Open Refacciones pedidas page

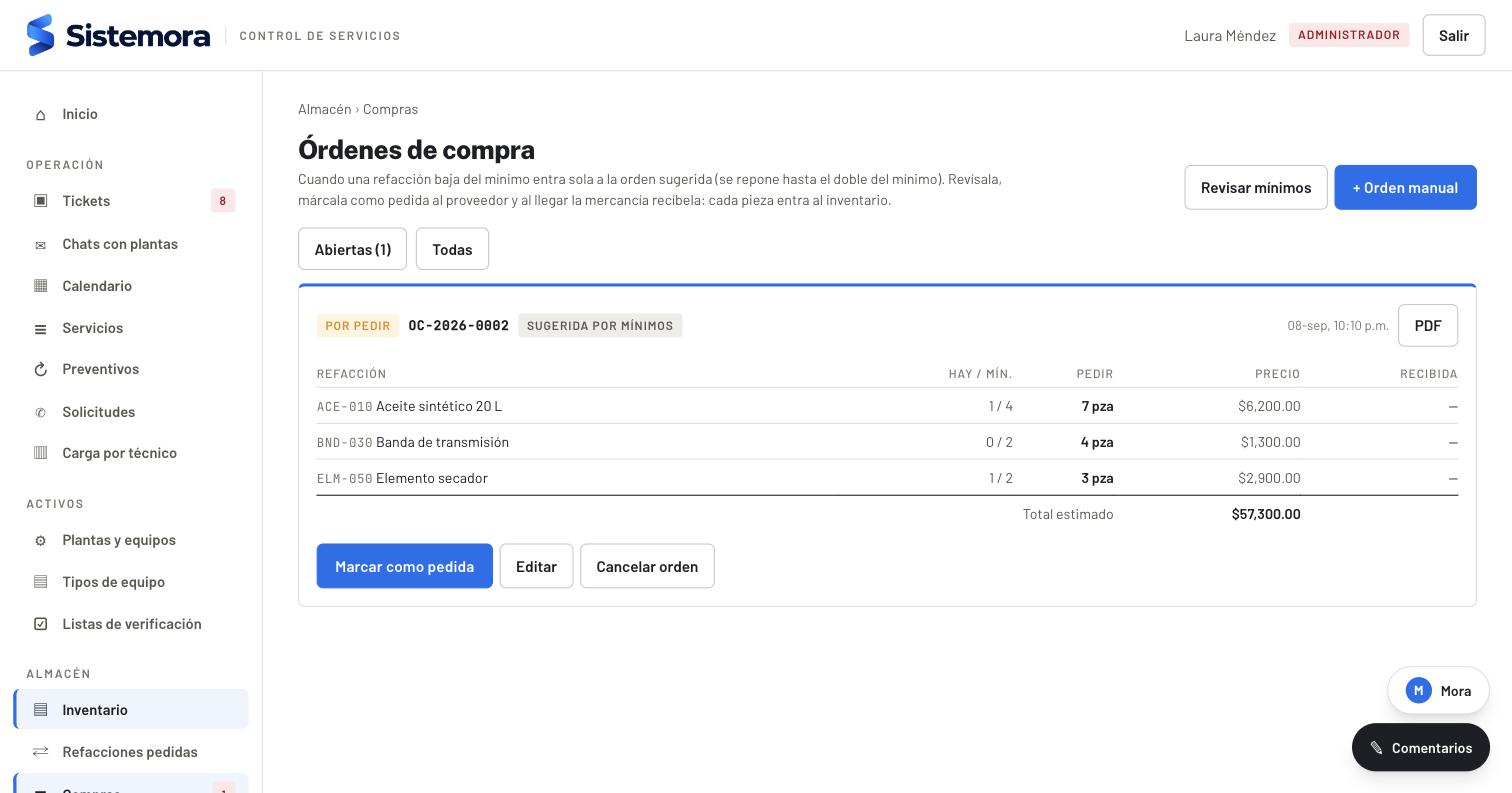131,752
